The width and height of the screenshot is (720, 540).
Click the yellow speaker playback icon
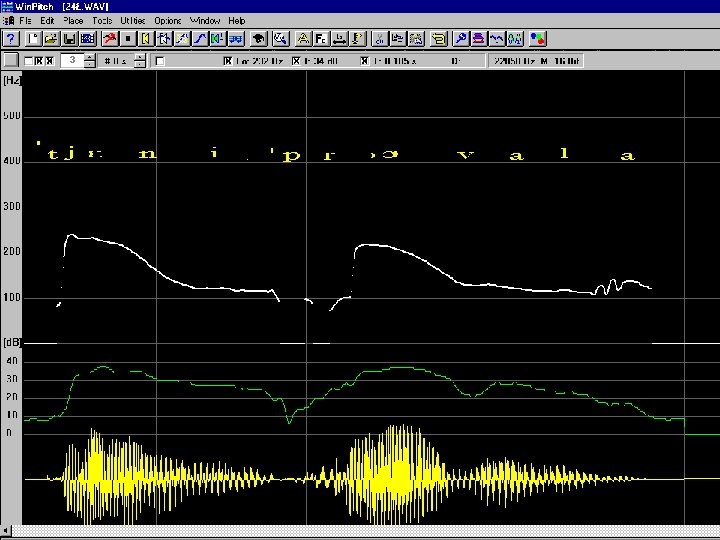click(x=146, y=39)
